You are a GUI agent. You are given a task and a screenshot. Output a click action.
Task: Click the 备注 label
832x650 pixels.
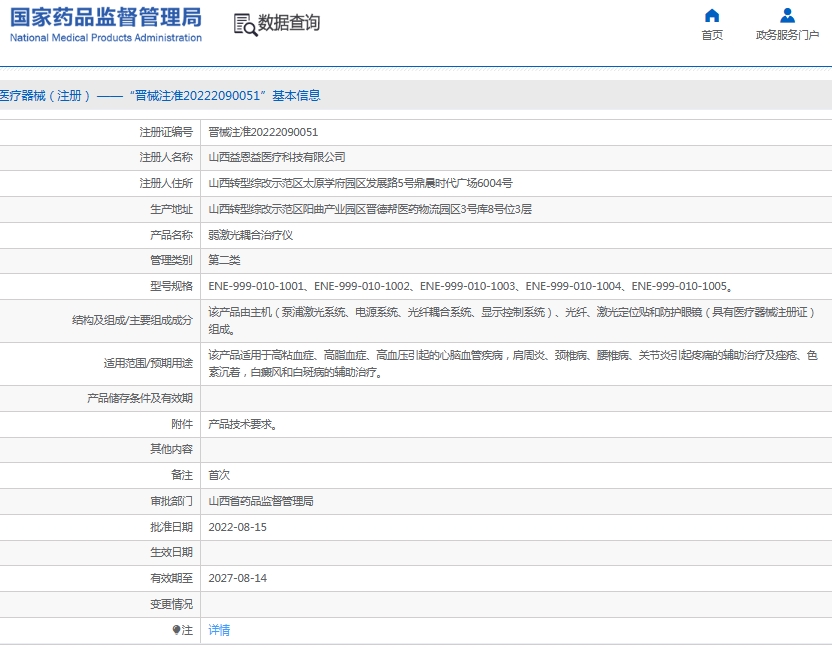(182, 475)
